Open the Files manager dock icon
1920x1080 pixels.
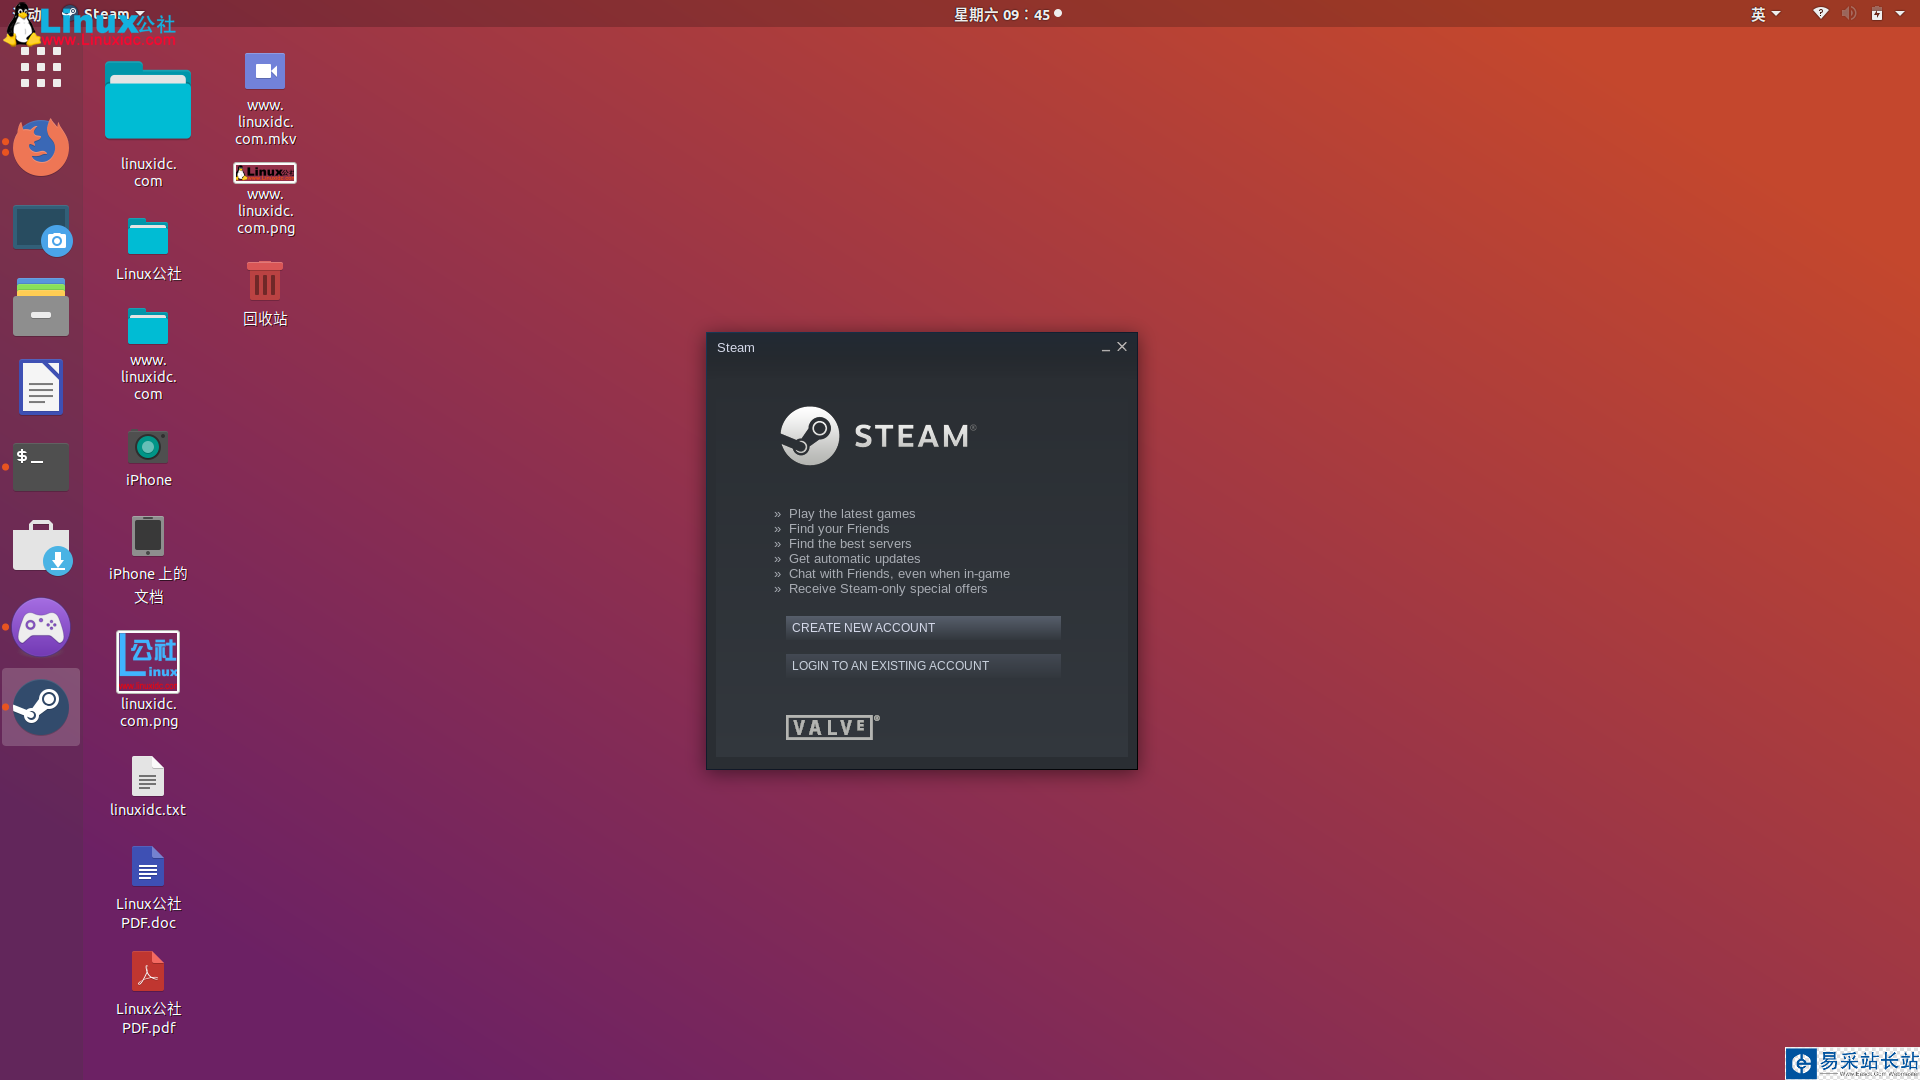[x=41, y=307]
